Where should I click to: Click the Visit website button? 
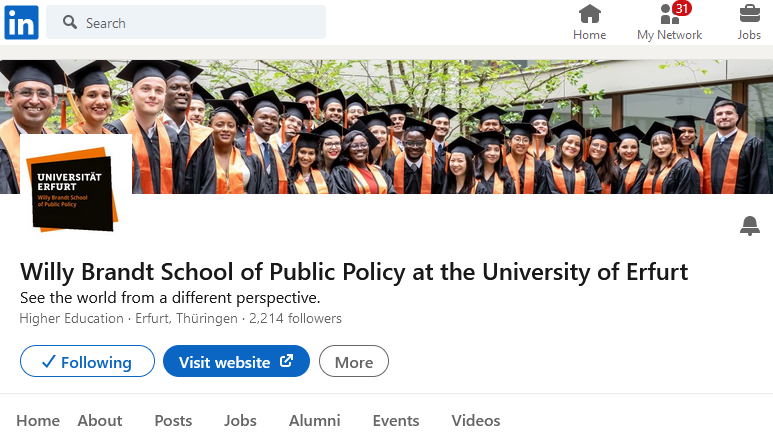click(x=236, y=362)
